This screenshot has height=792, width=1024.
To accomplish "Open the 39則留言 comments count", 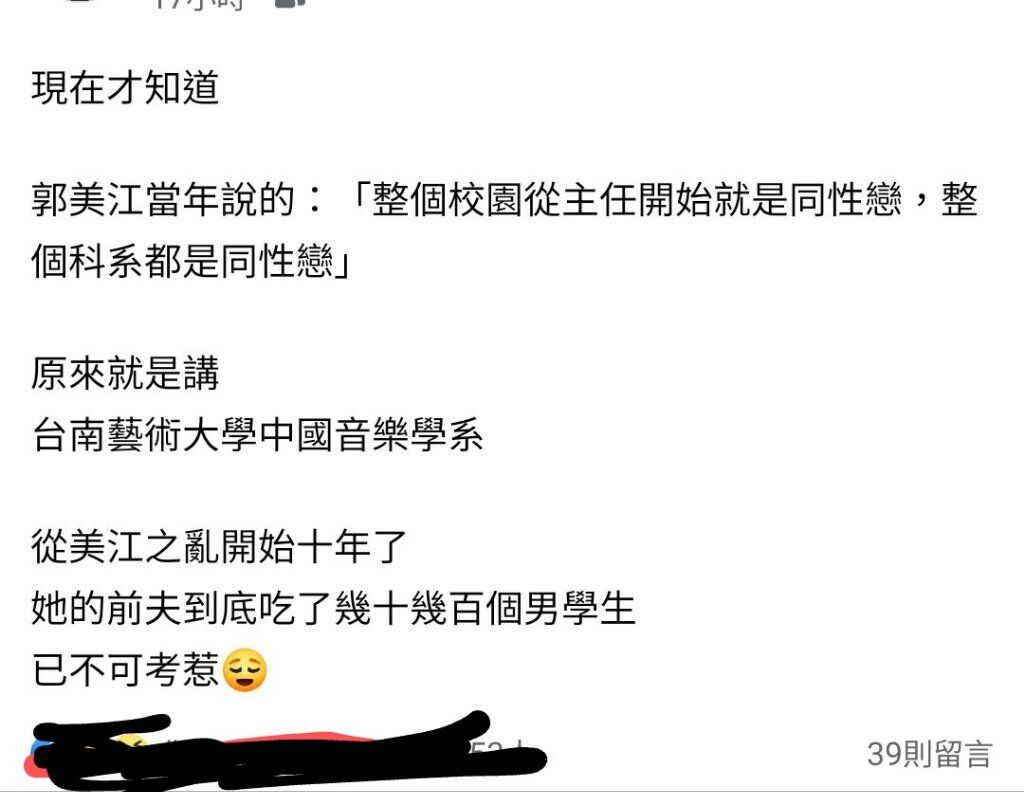I will [x=929, y=754].
